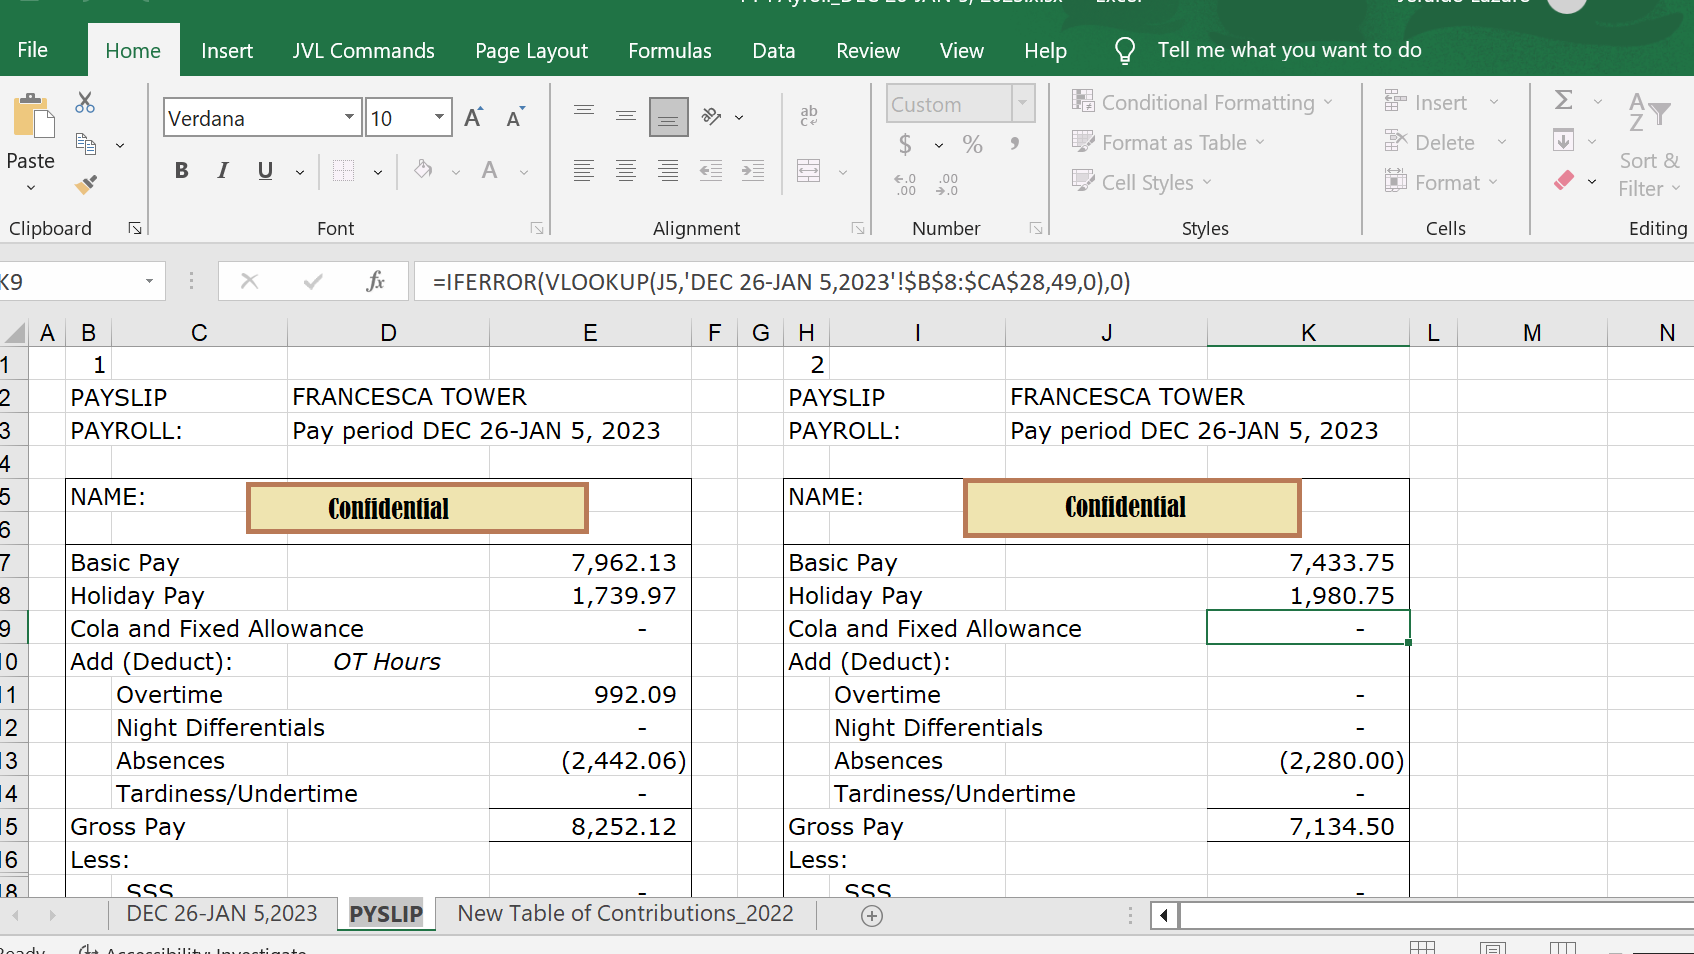Select the Format Painter brush
1694x954 pixels.
click(86, 184)
